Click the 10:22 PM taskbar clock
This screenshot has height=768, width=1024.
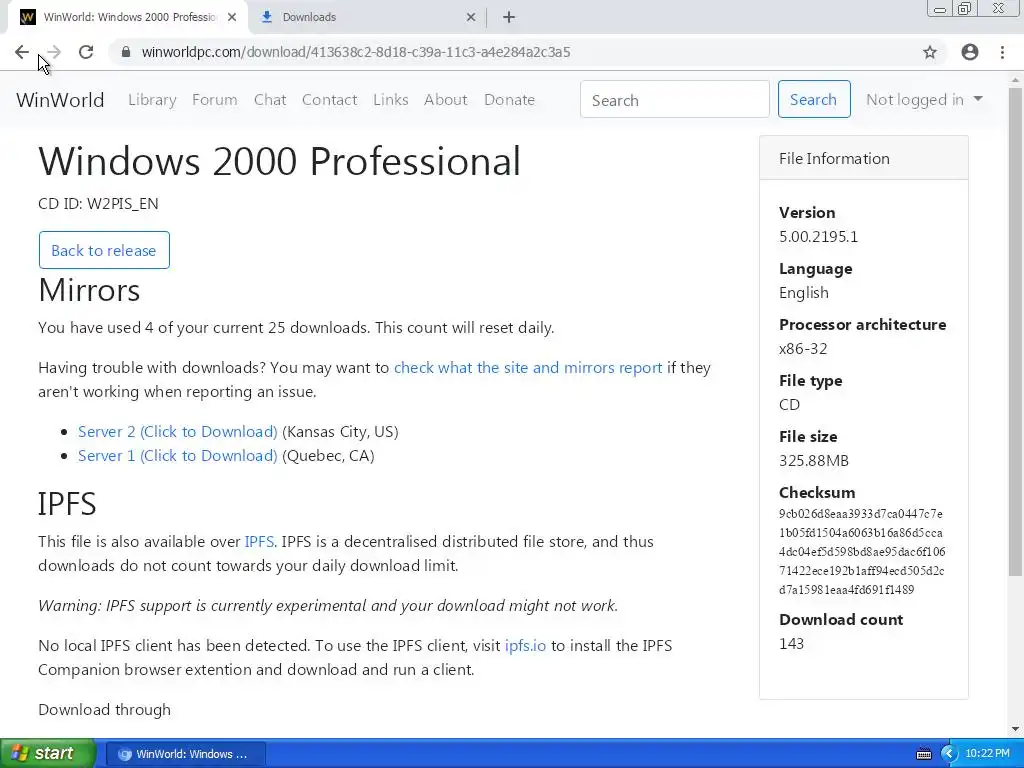[x=987, y=754]
